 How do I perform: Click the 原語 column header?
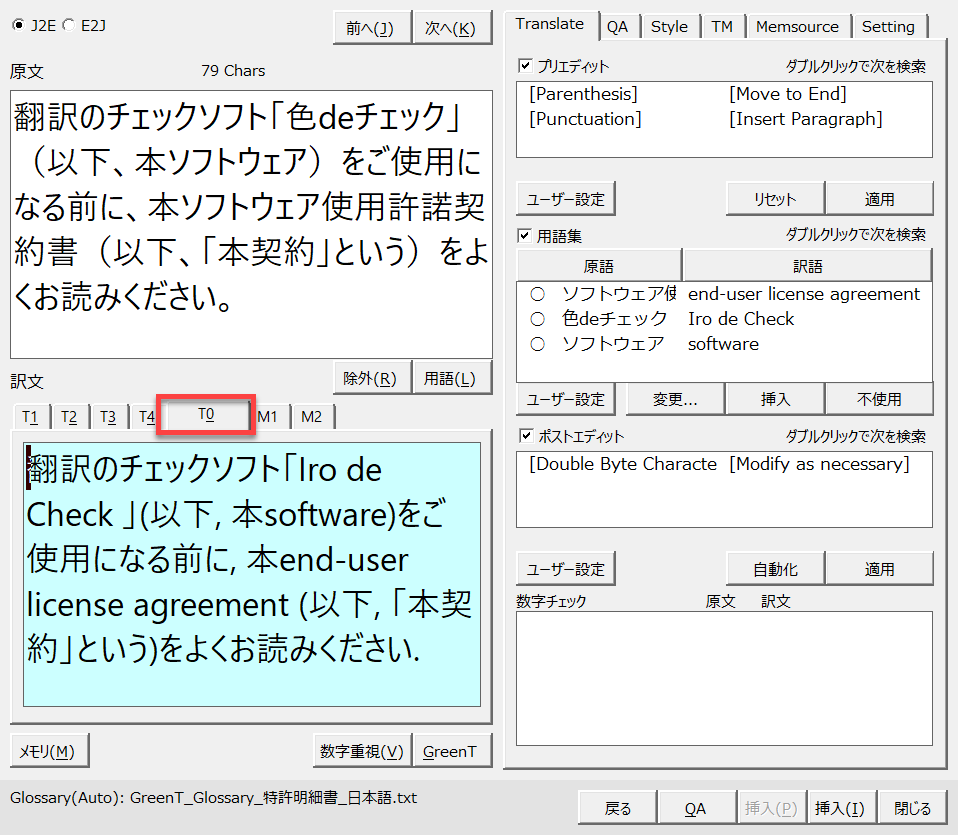coord(599,266)
